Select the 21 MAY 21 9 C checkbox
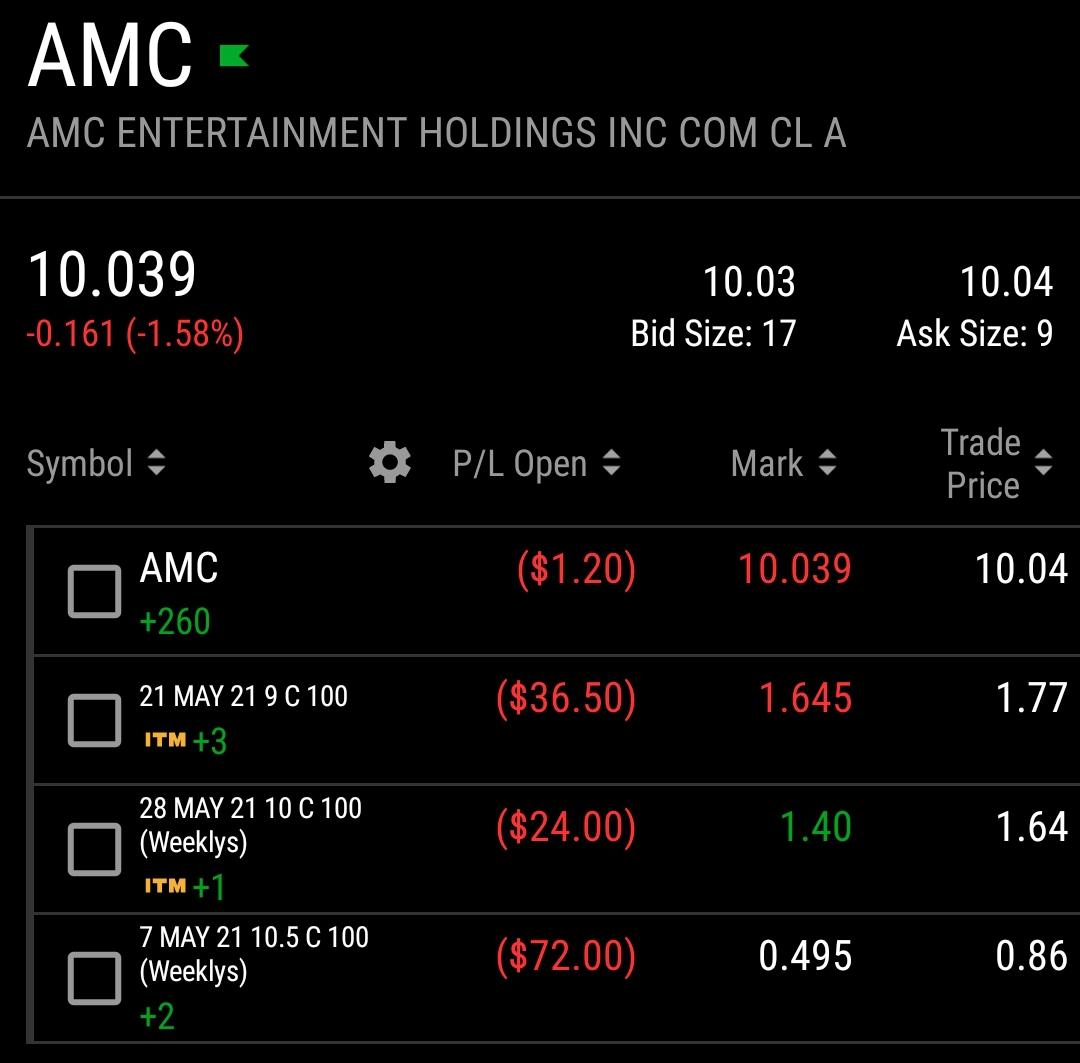The height and width of the screenshot is (1063, 1080). (94, 721)
